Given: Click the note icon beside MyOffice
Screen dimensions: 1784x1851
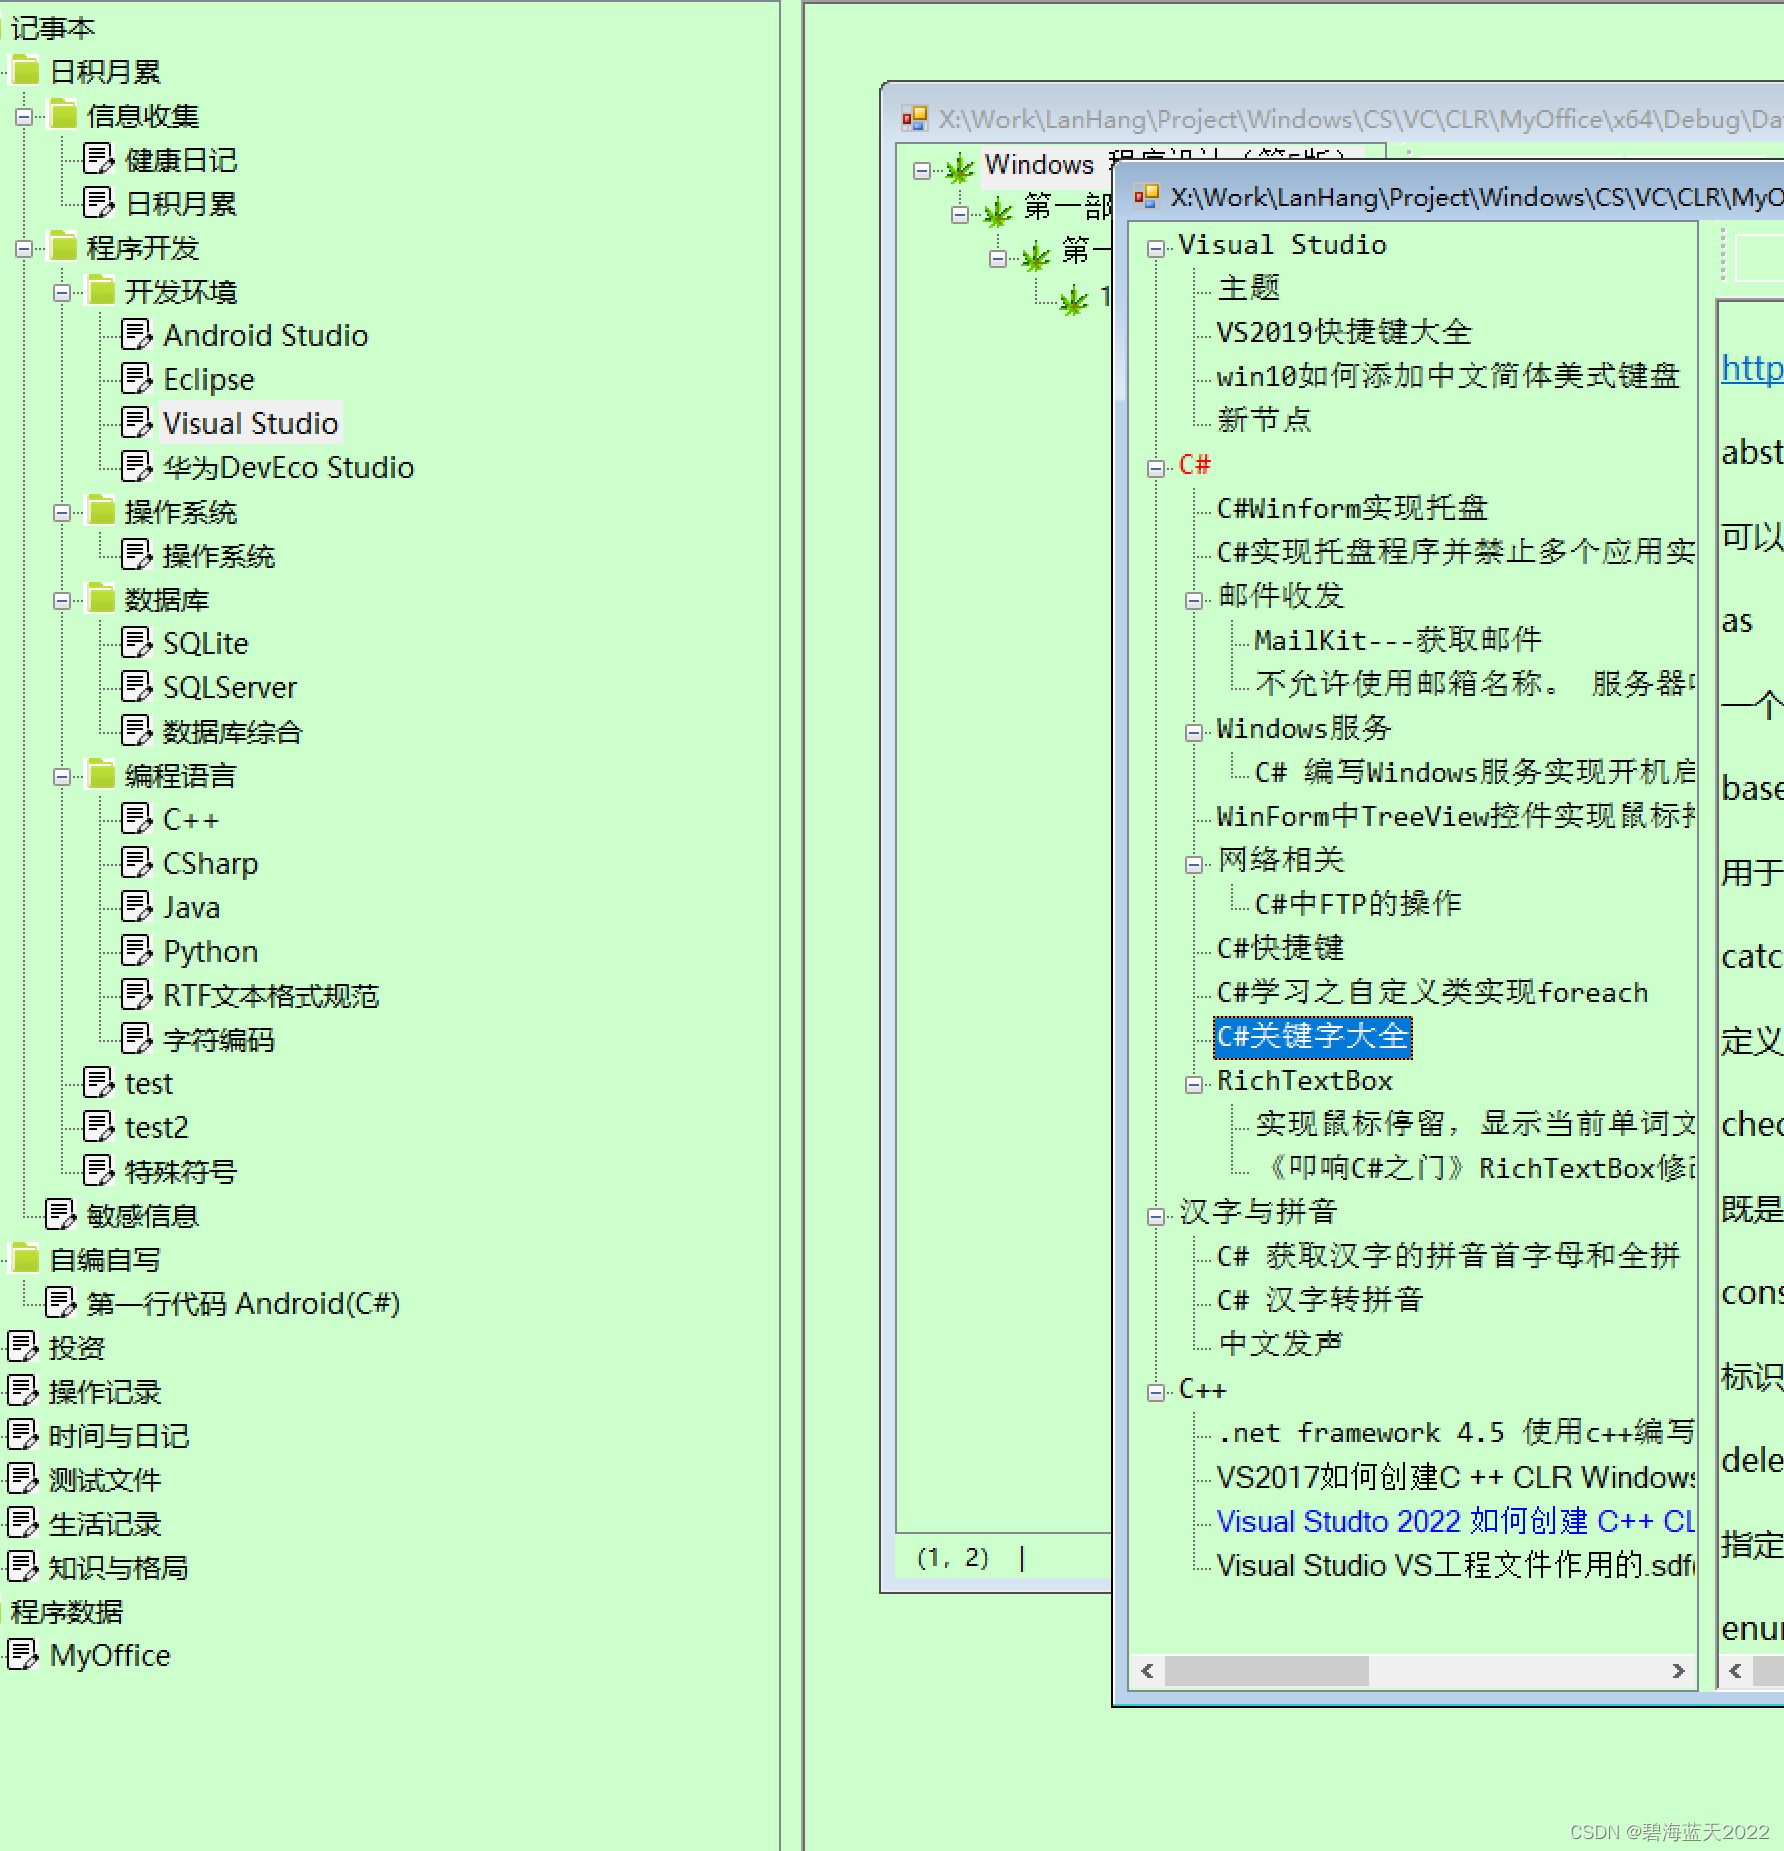Looking at the screenshot, I should [x=23, y=1655].
